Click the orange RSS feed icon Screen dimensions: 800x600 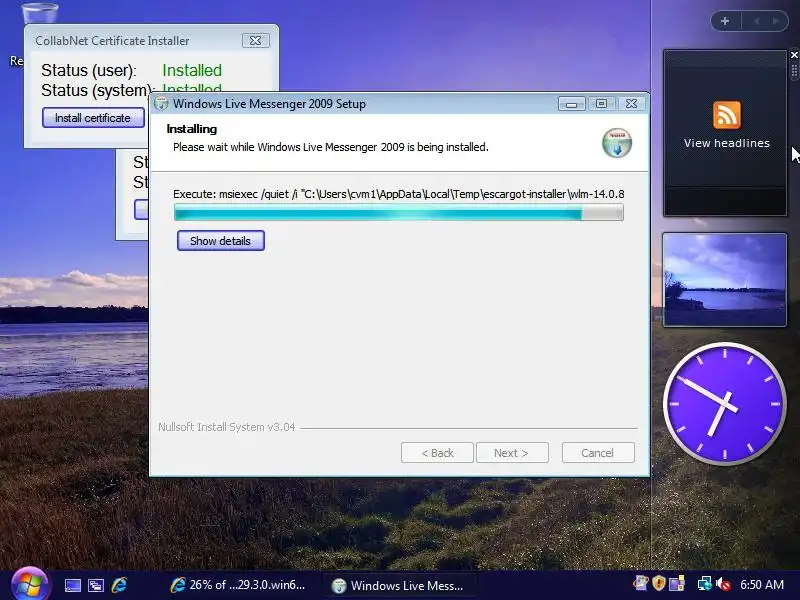coord(727,115)
